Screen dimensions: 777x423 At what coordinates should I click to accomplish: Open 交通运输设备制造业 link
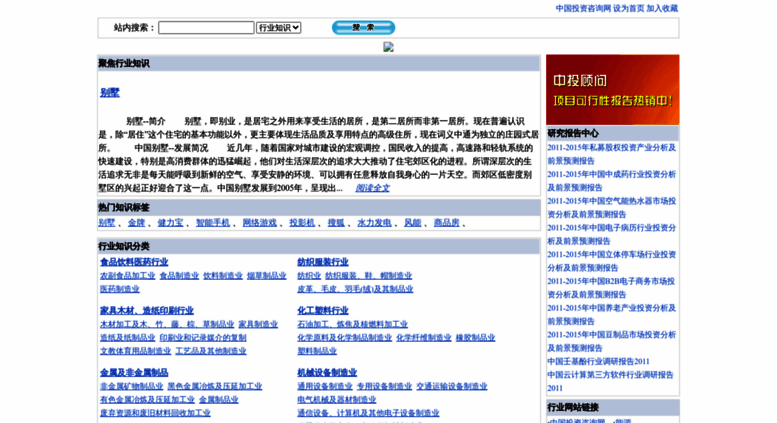pyautogui.click(x=451, y=386)
